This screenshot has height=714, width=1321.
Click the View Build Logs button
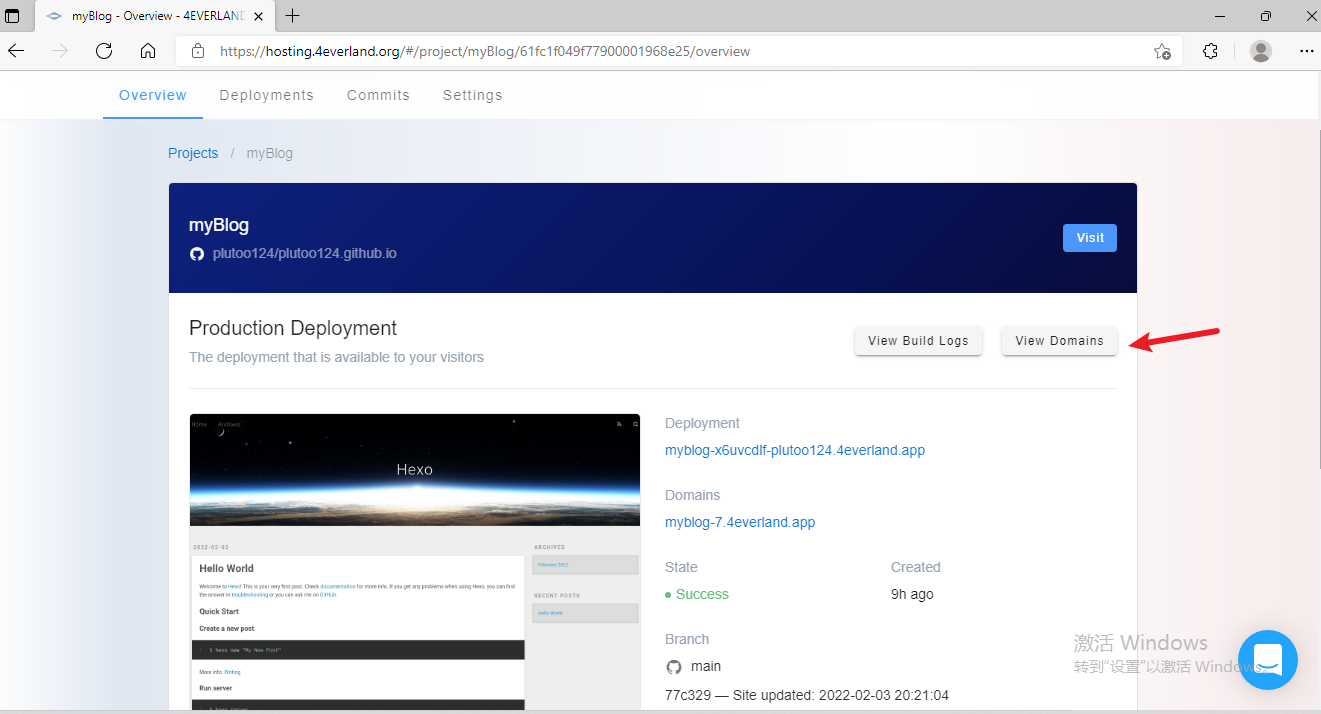pos(918,341)
